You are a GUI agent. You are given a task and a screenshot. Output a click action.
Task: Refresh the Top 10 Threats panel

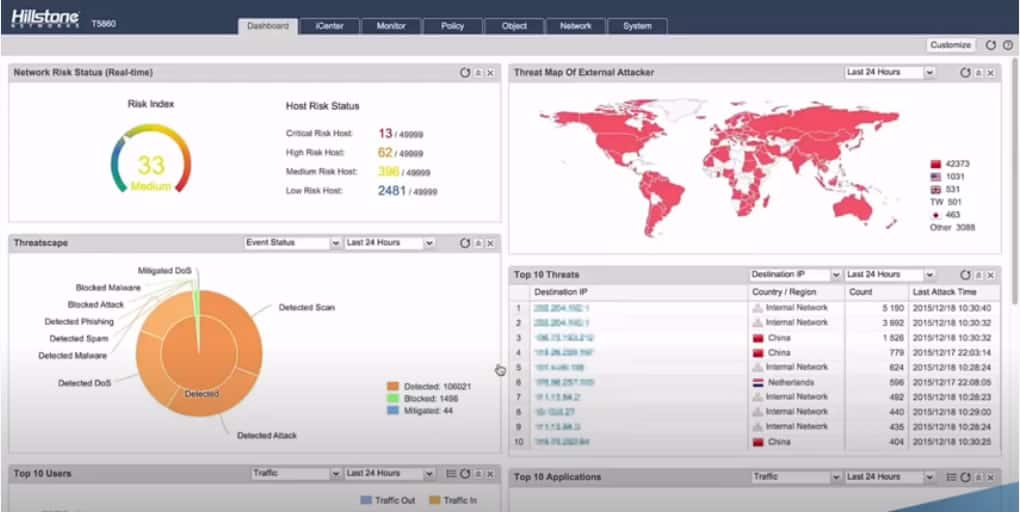[965, 275]
